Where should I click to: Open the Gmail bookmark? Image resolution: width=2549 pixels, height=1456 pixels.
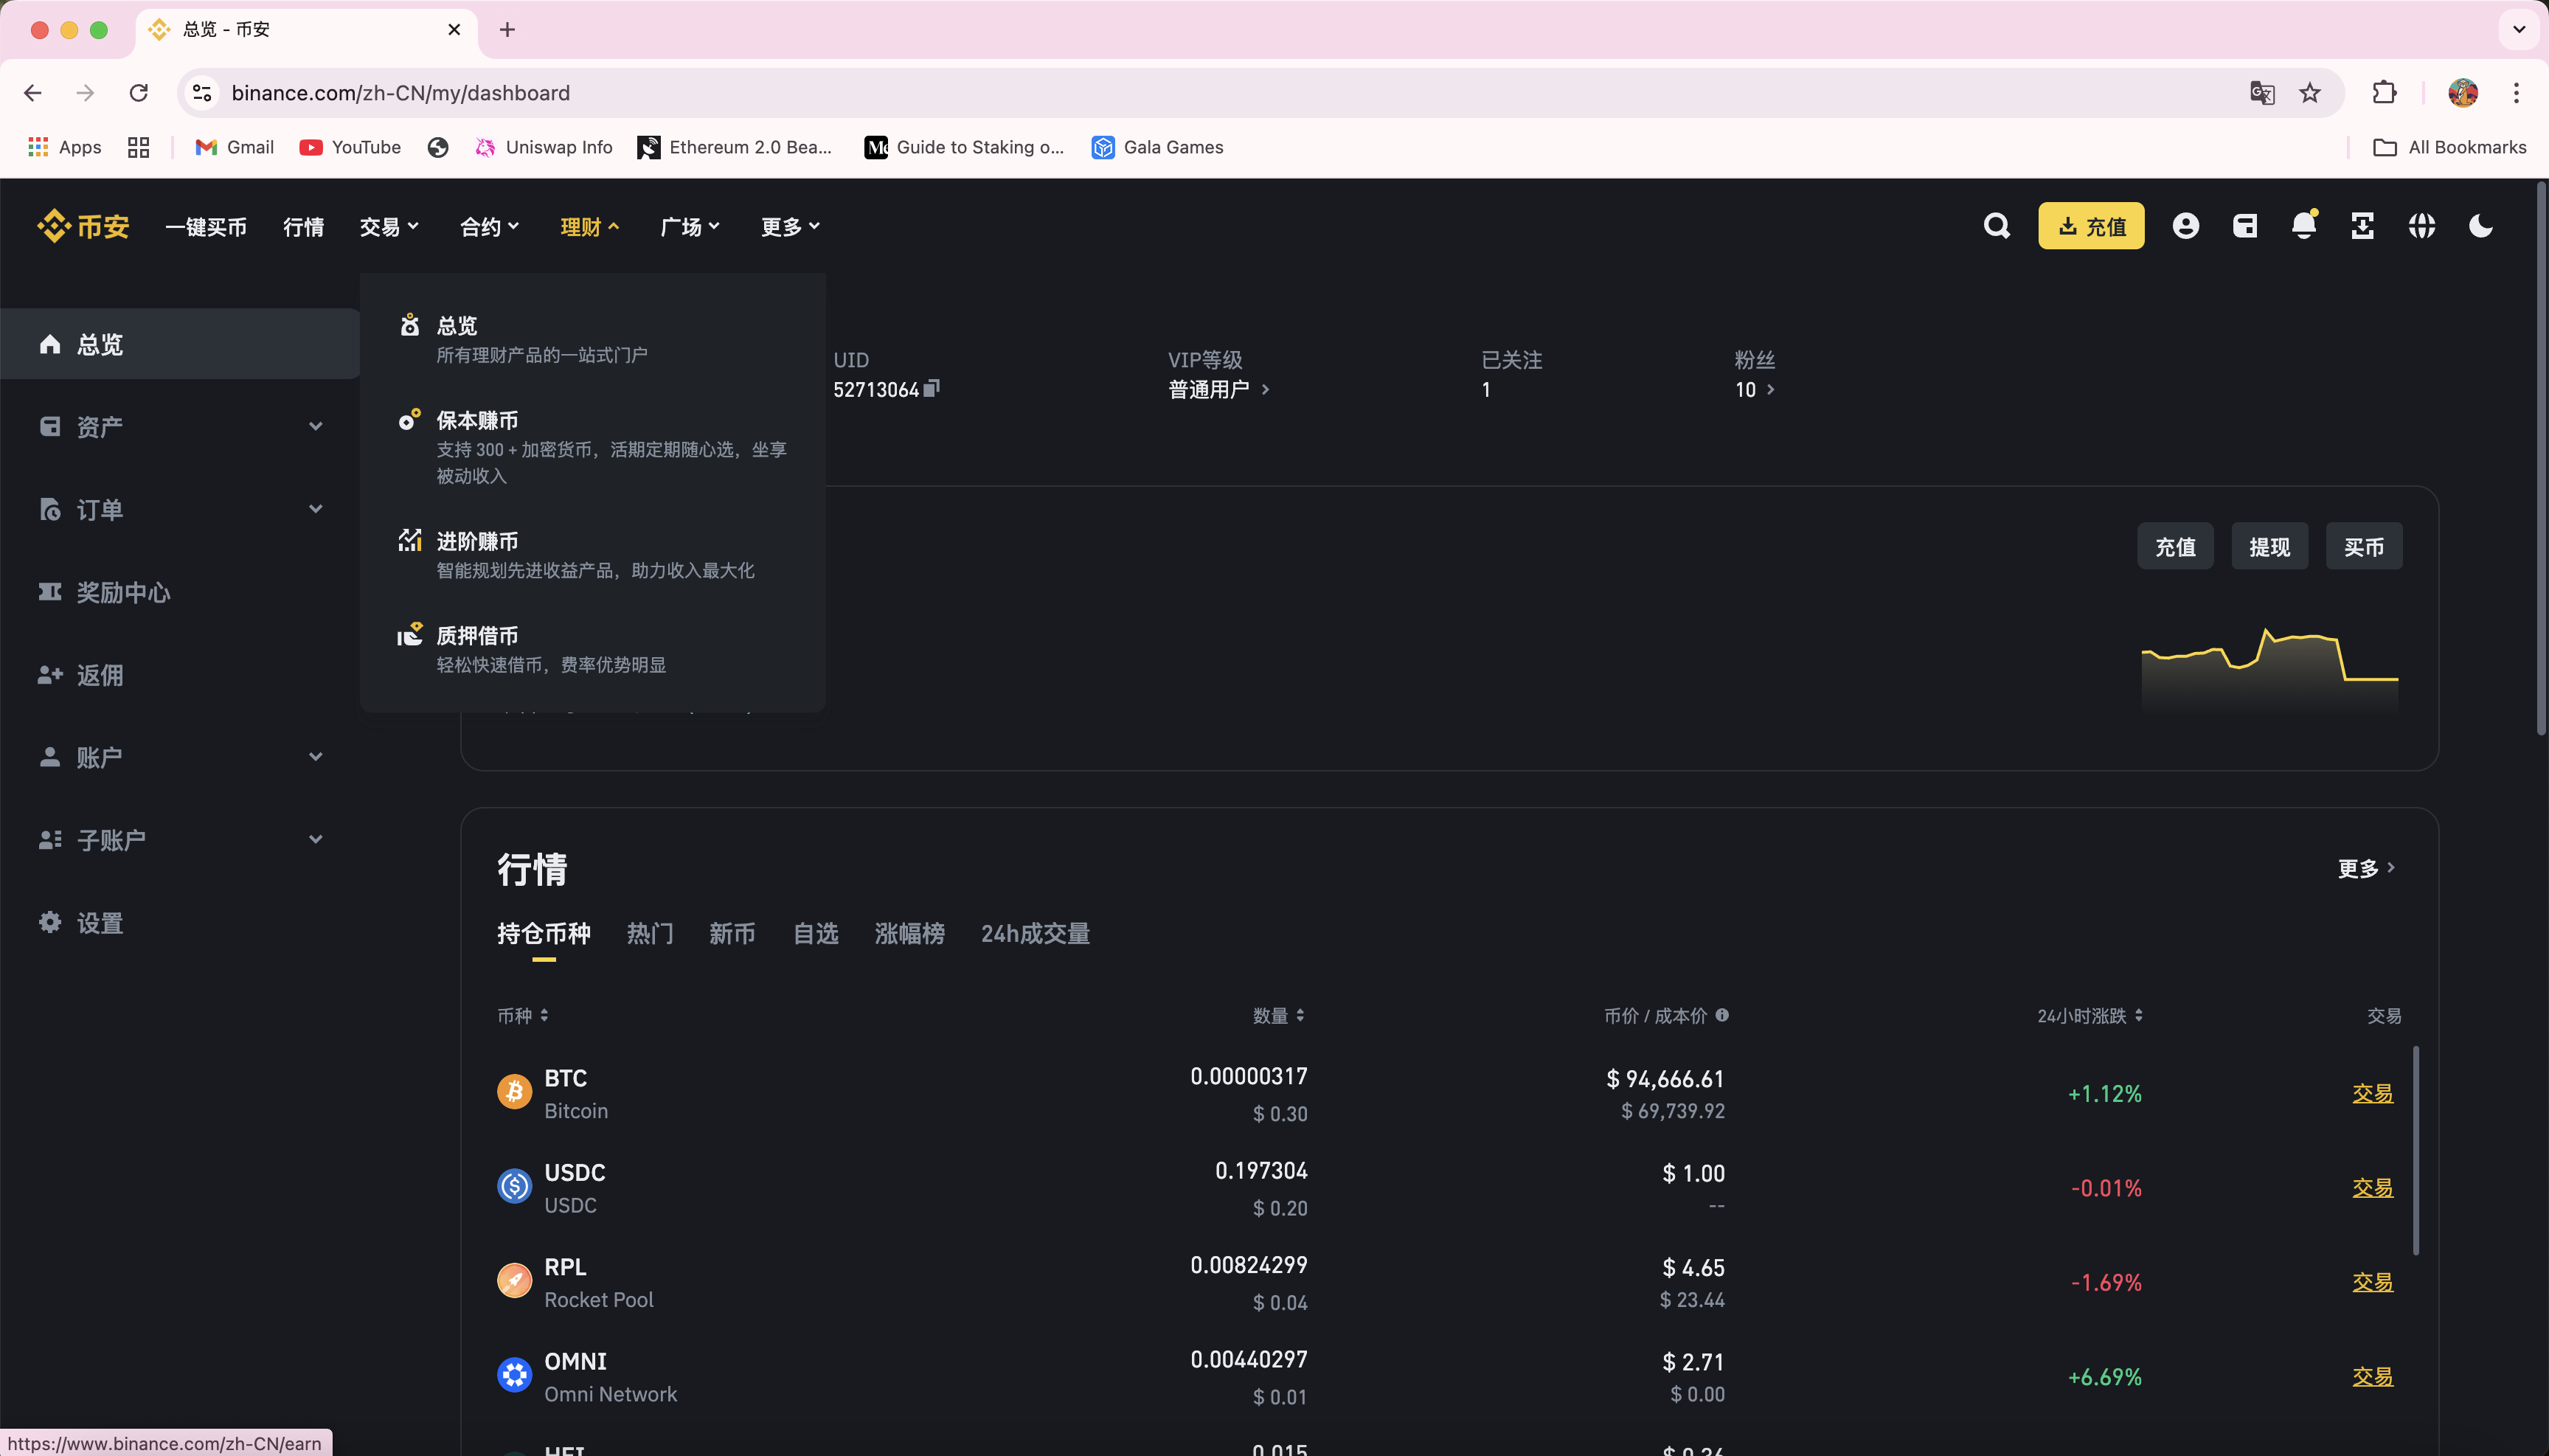click(235, 147)
